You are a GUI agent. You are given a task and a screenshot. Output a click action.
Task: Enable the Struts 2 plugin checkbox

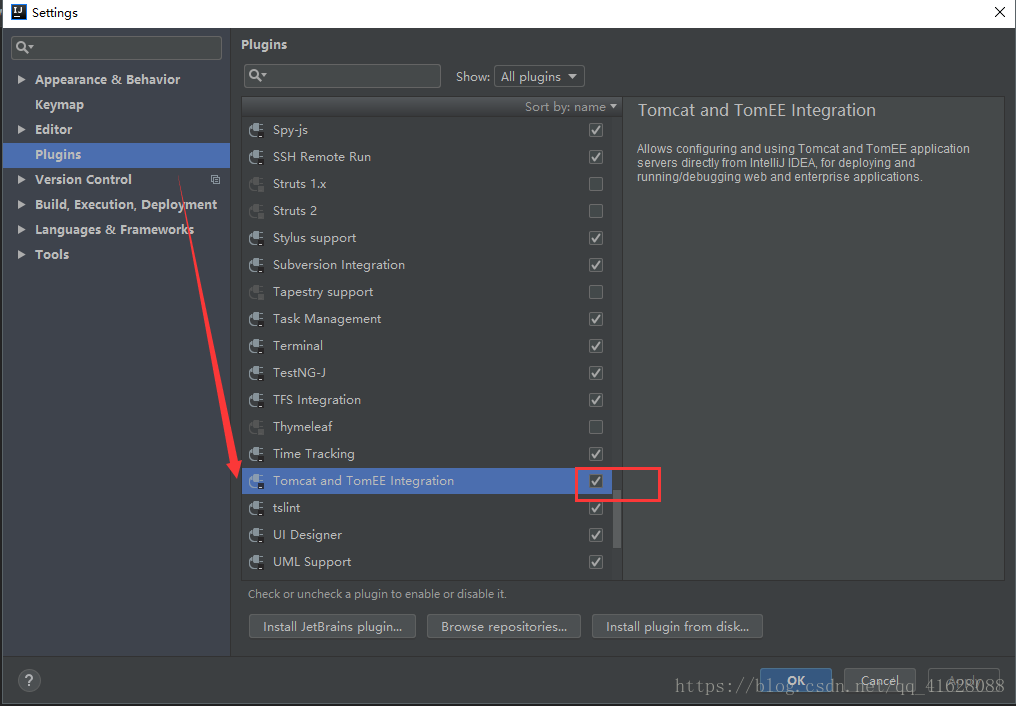[595, 211]
